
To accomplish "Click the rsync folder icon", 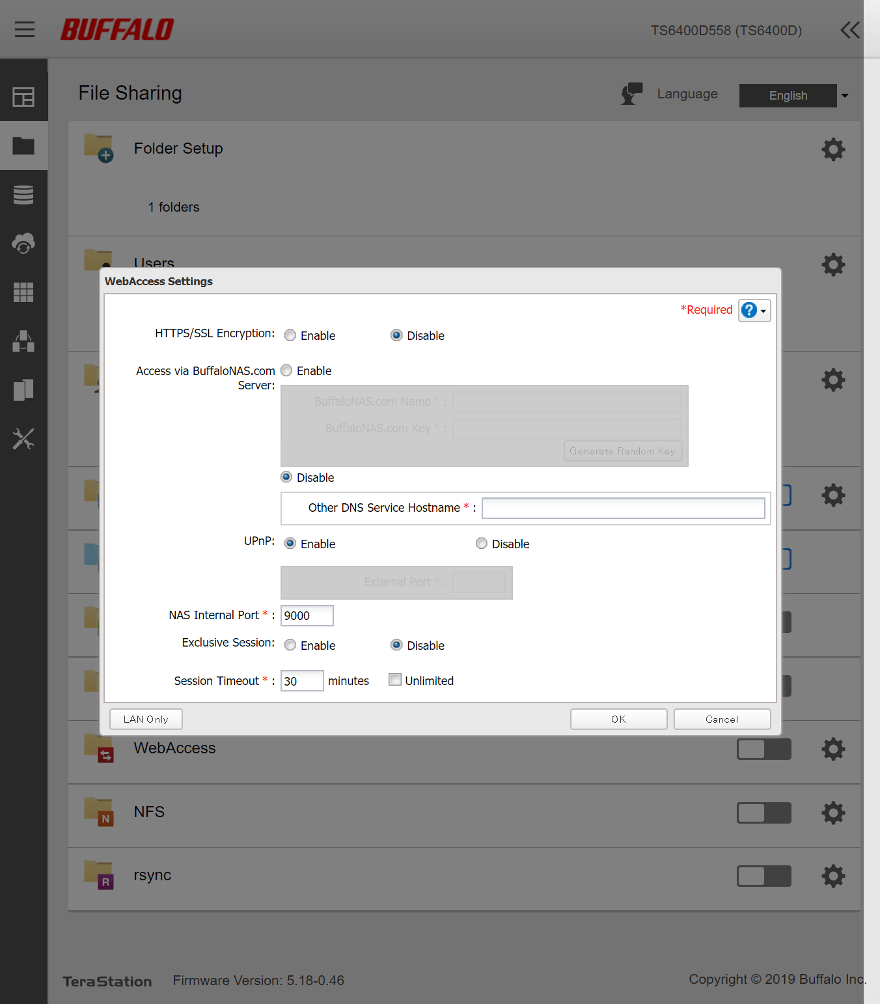I will (99, 875).
